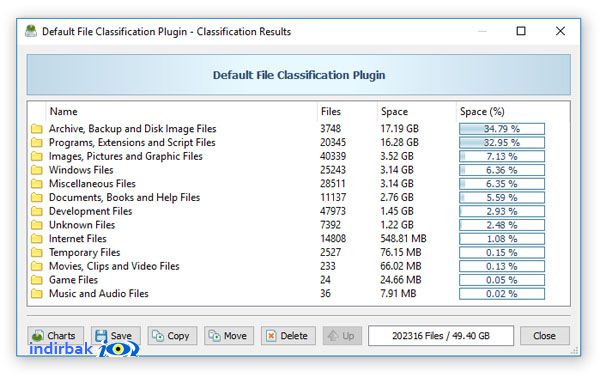This screenshot has height=377, width=600.
Task: Click folder icon next to Unknown Files
Action: pos(37,225)
